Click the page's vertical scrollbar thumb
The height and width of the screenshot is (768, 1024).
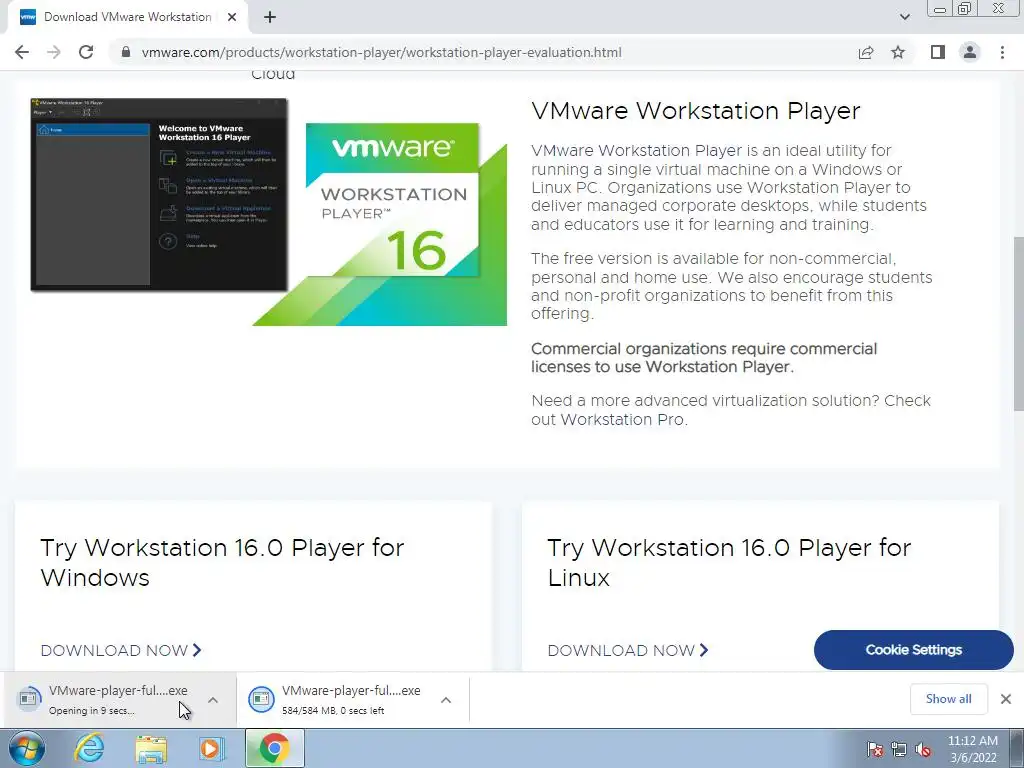(x=1018, y=323)
